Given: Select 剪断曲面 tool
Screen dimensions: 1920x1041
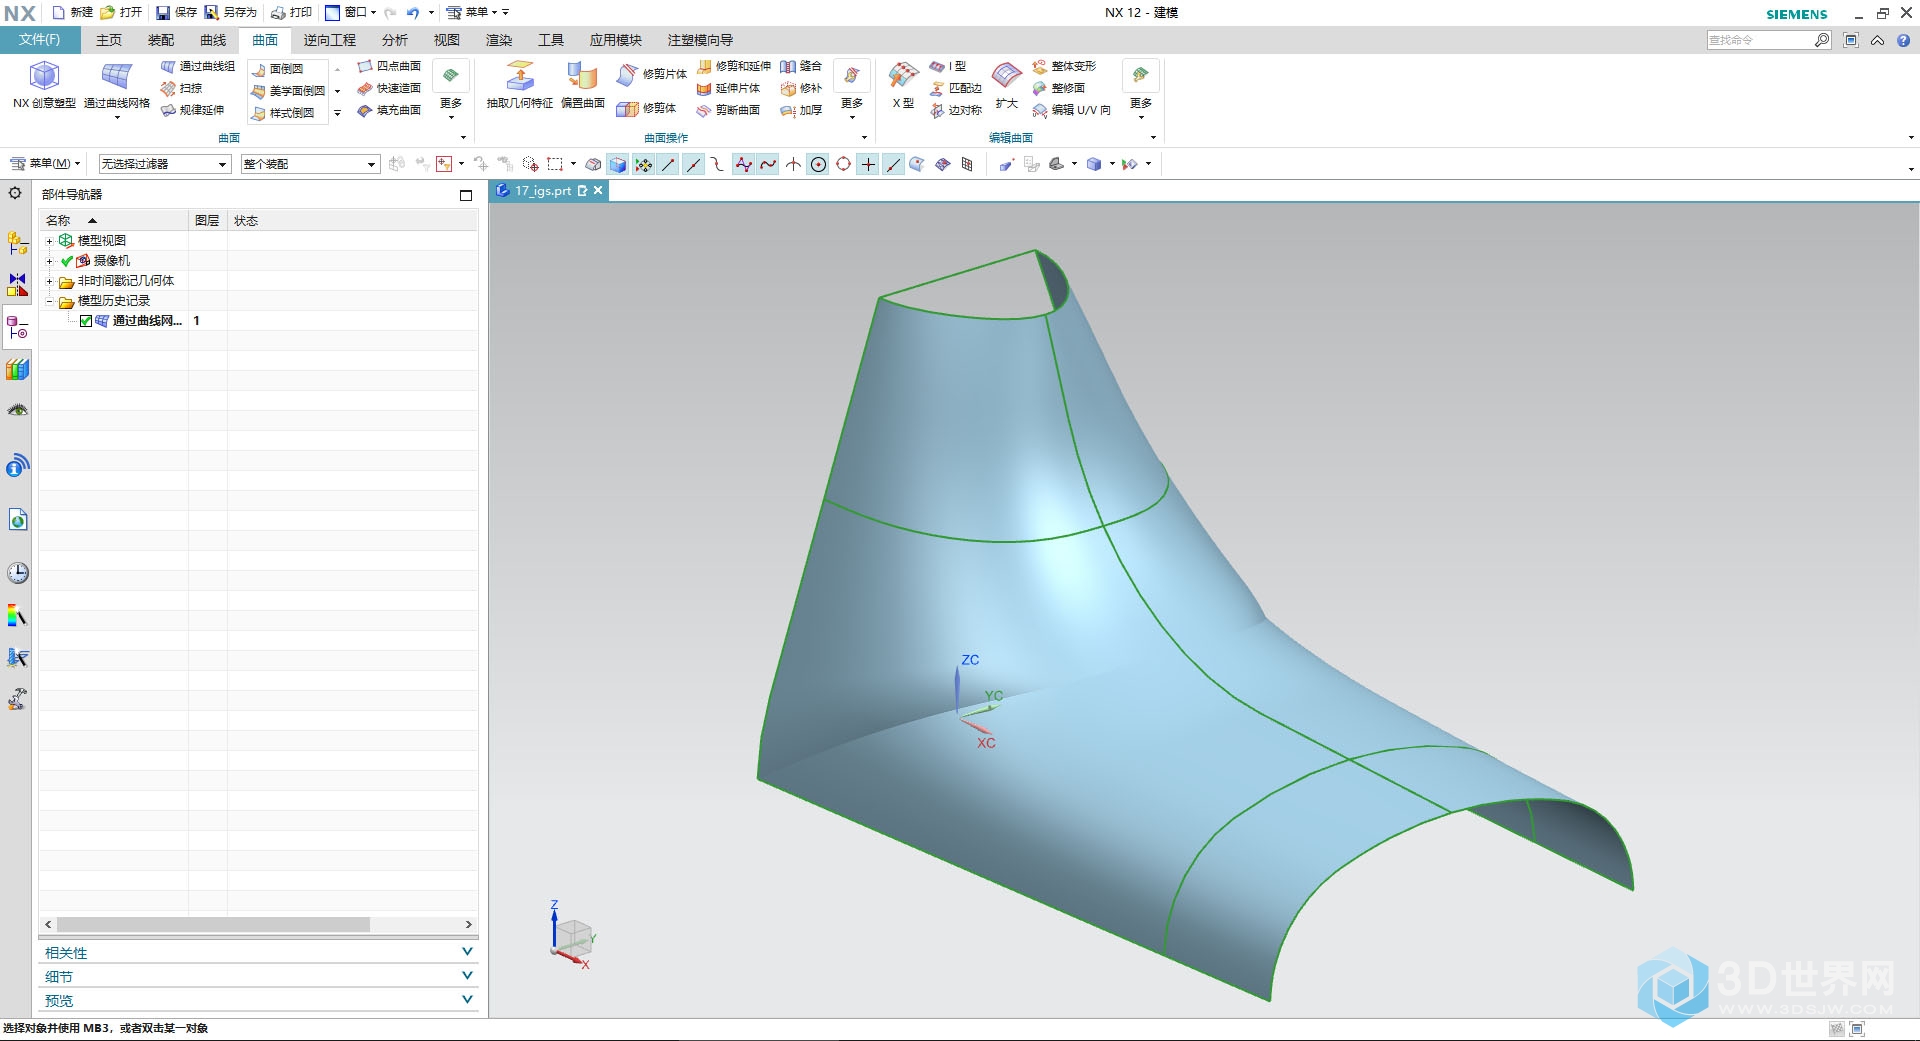Looking at the screenshot, I should click(x=728, y=110).
